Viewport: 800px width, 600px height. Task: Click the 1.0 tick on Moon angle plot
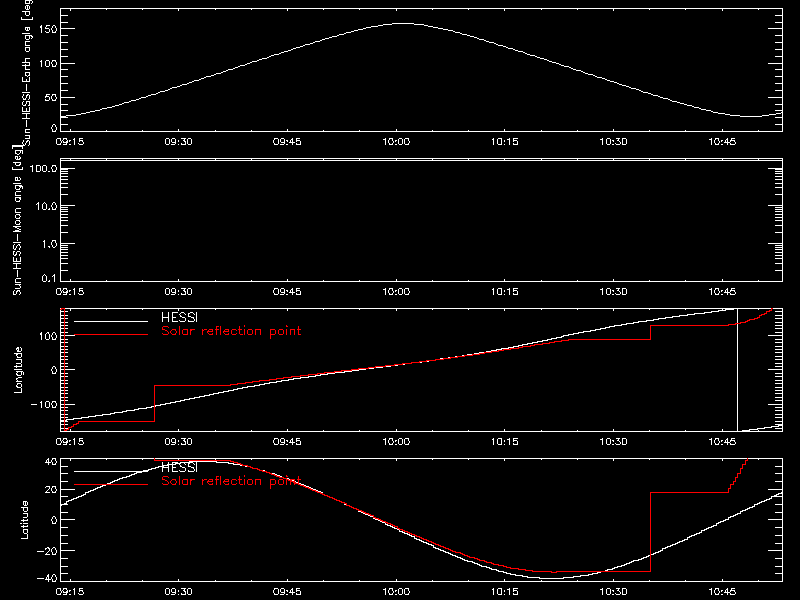coord(49,244)
